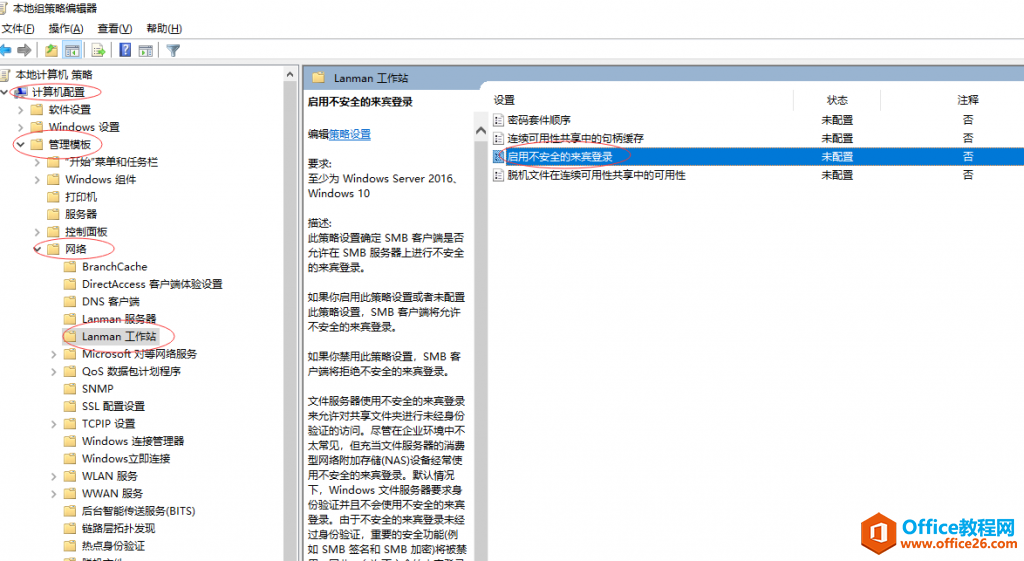Go back with the blue arrow
The height and width of the screenshot is (561, 1024).
point(6,50)
